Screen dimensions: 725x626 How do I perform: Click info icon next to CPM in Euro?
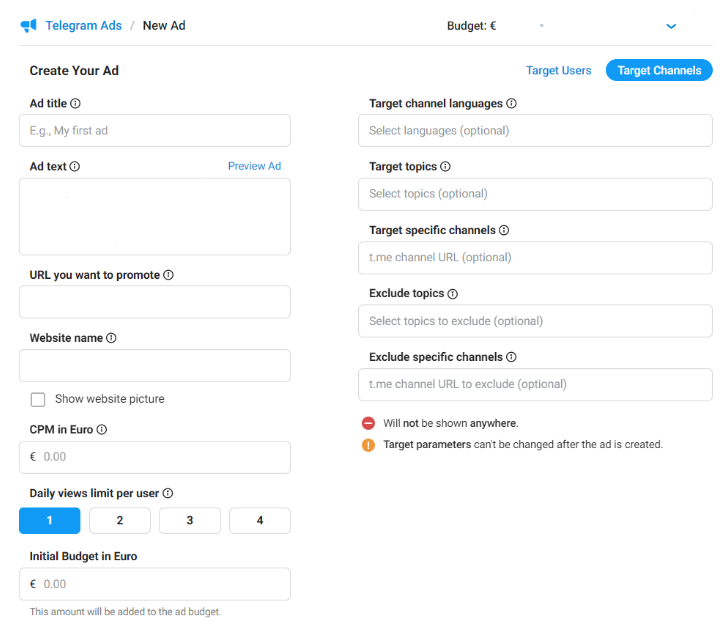click(102, 430)
